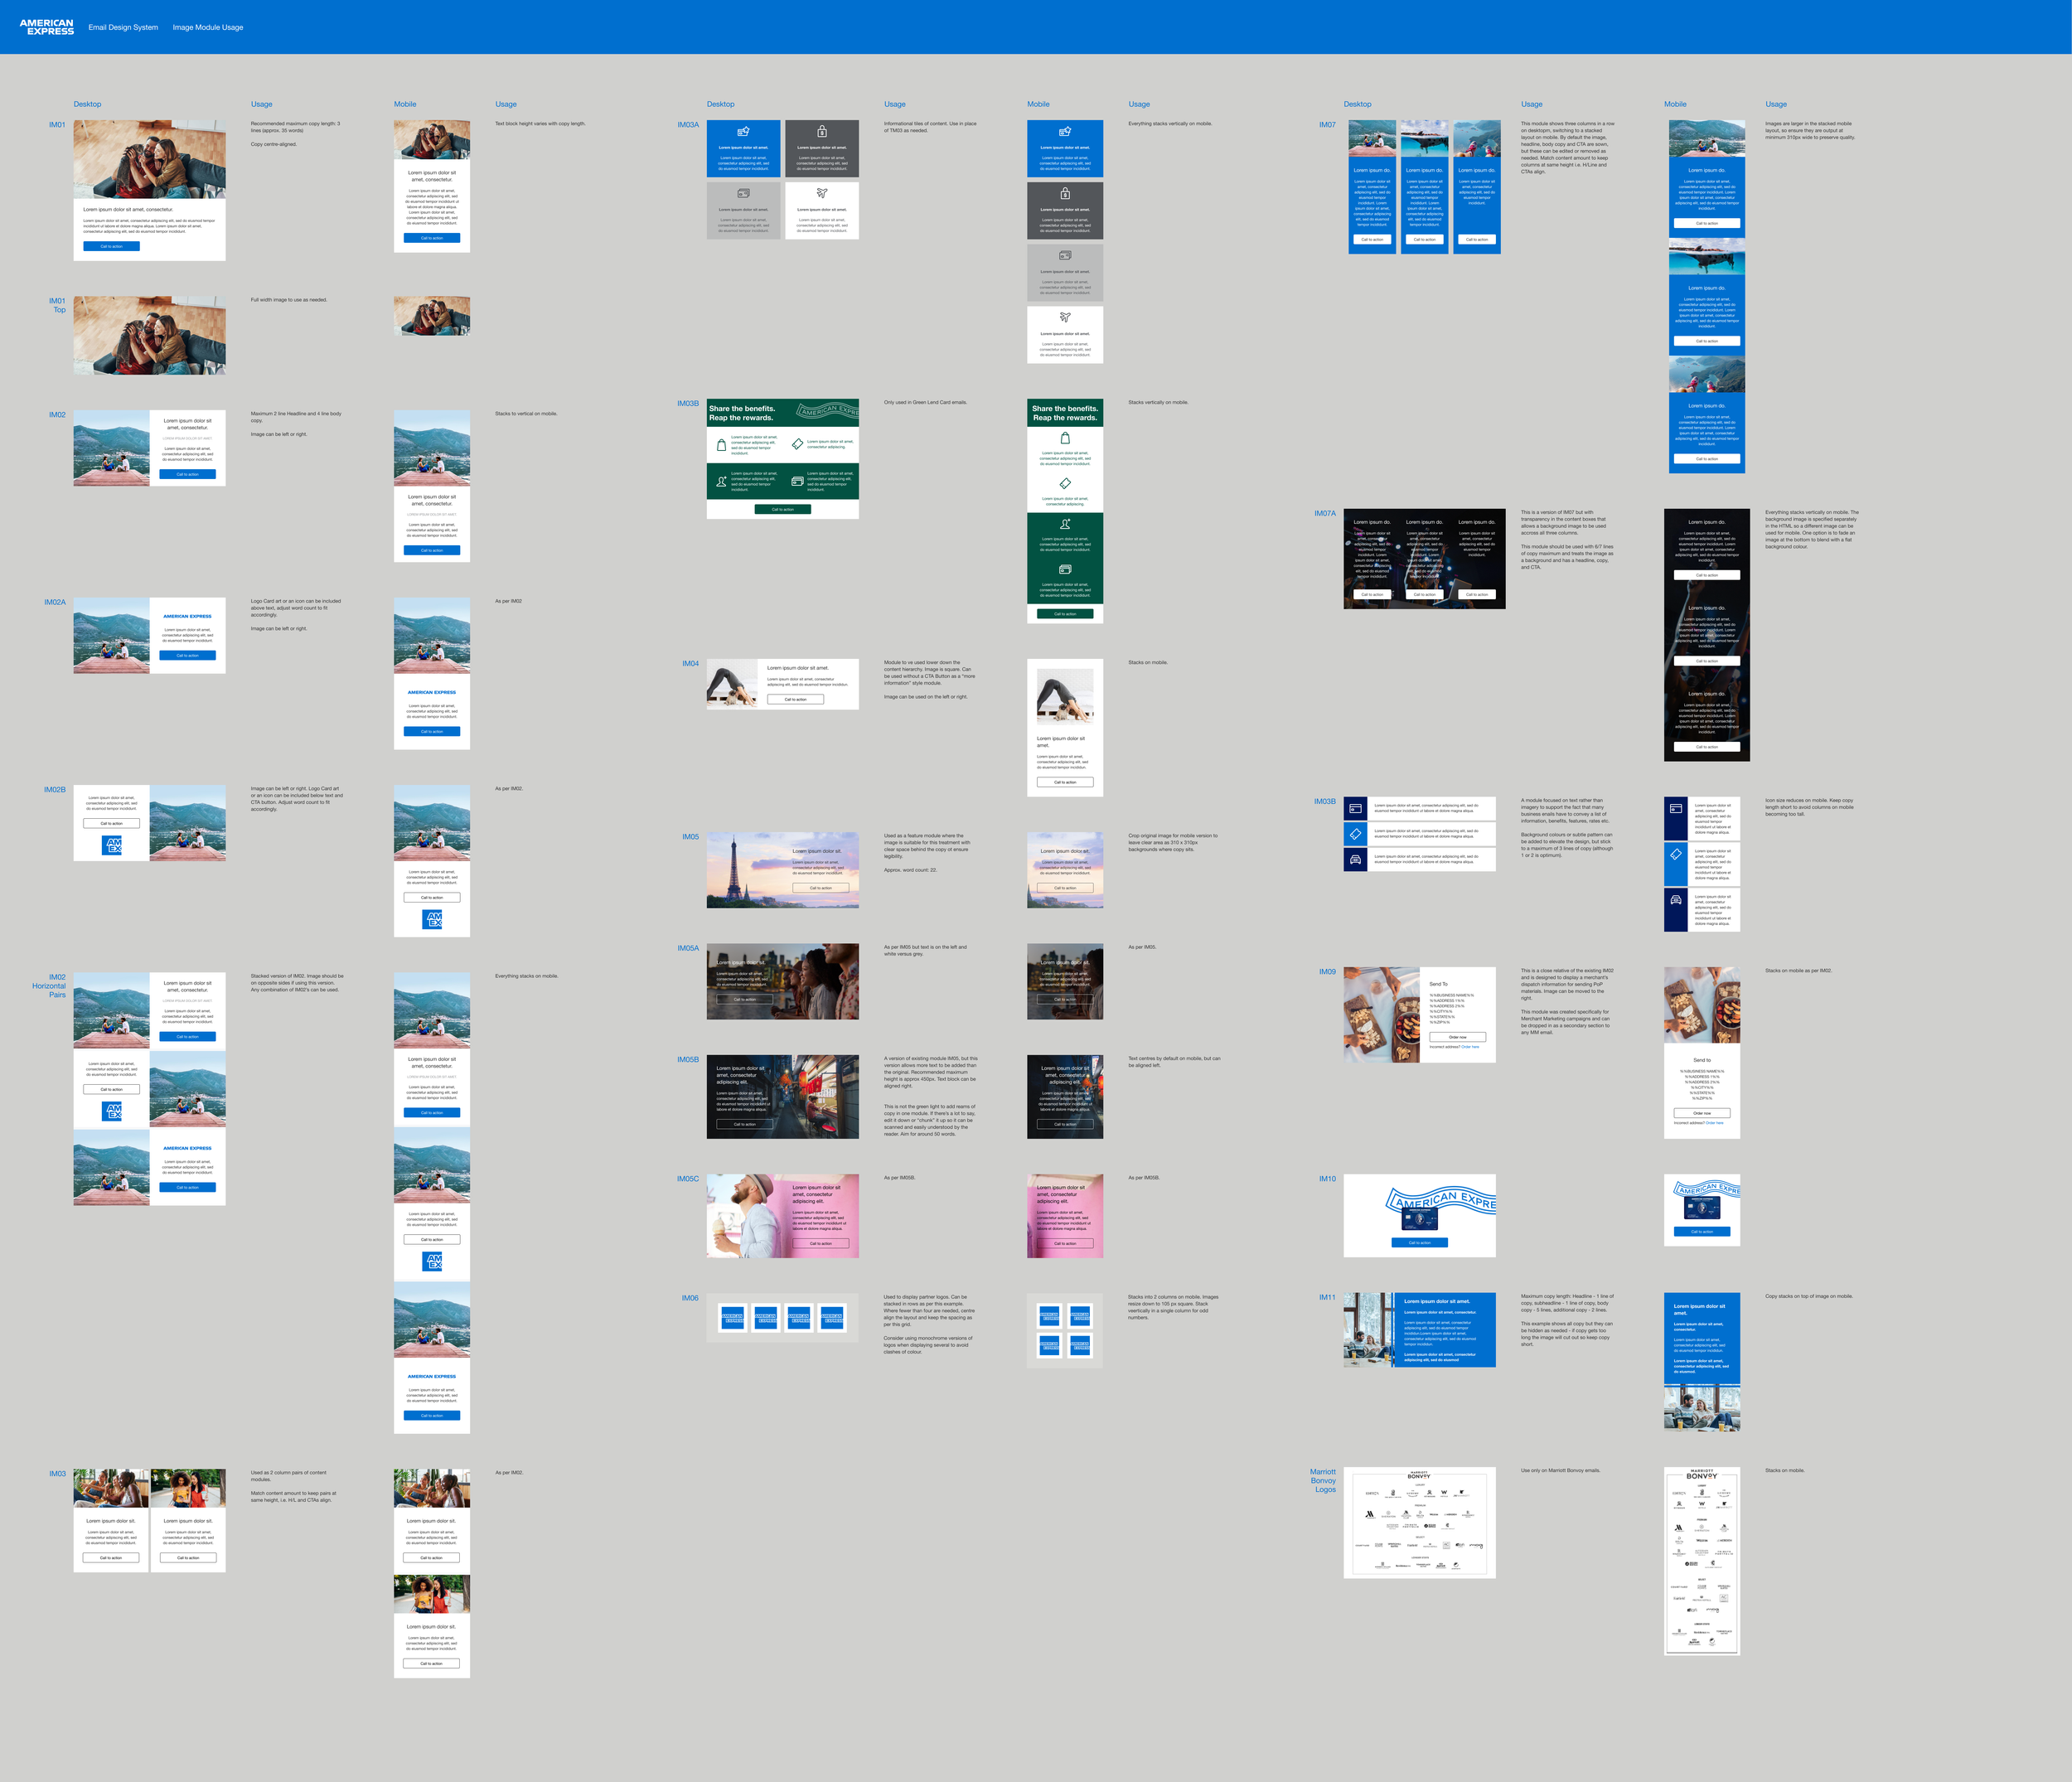Image resolution: width=2072 pixels, height=1782 pixels.
Task: Click the credit card icon in navy IM03B desktop list
Action: click(x=1355, y=808)
